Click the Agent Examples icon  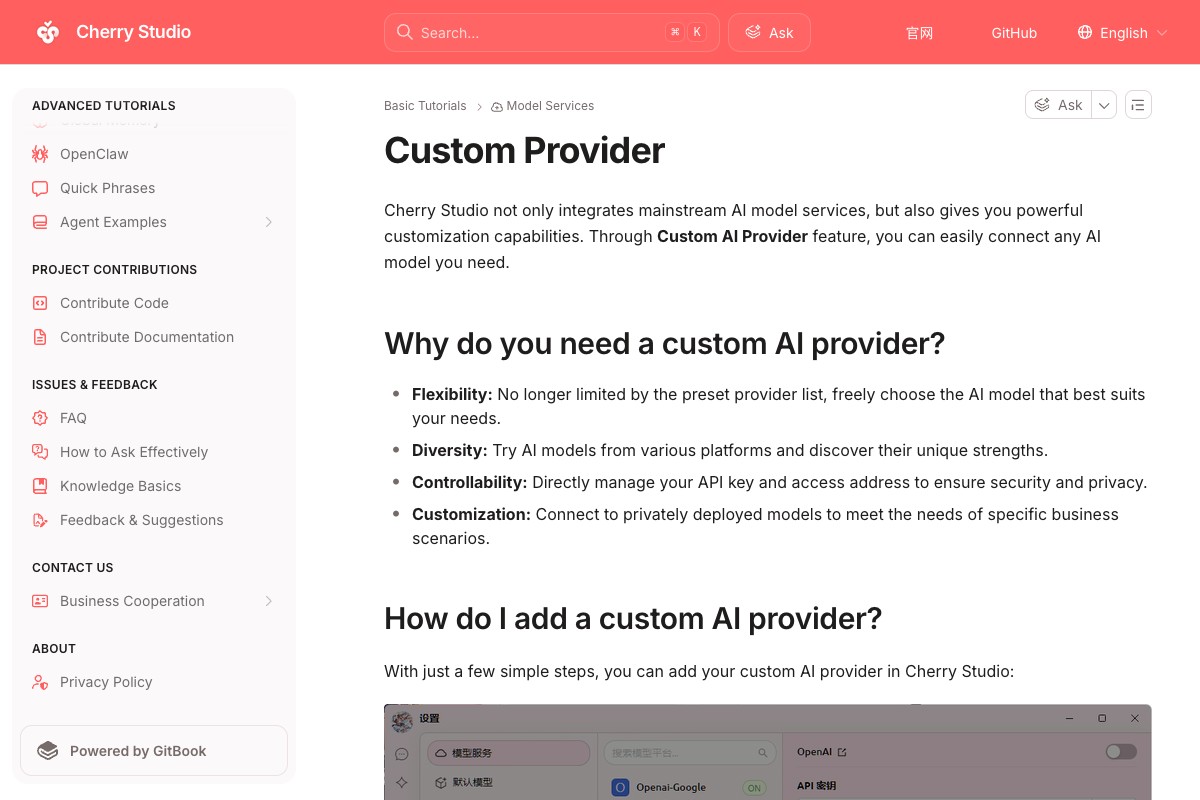click(40, 222)
